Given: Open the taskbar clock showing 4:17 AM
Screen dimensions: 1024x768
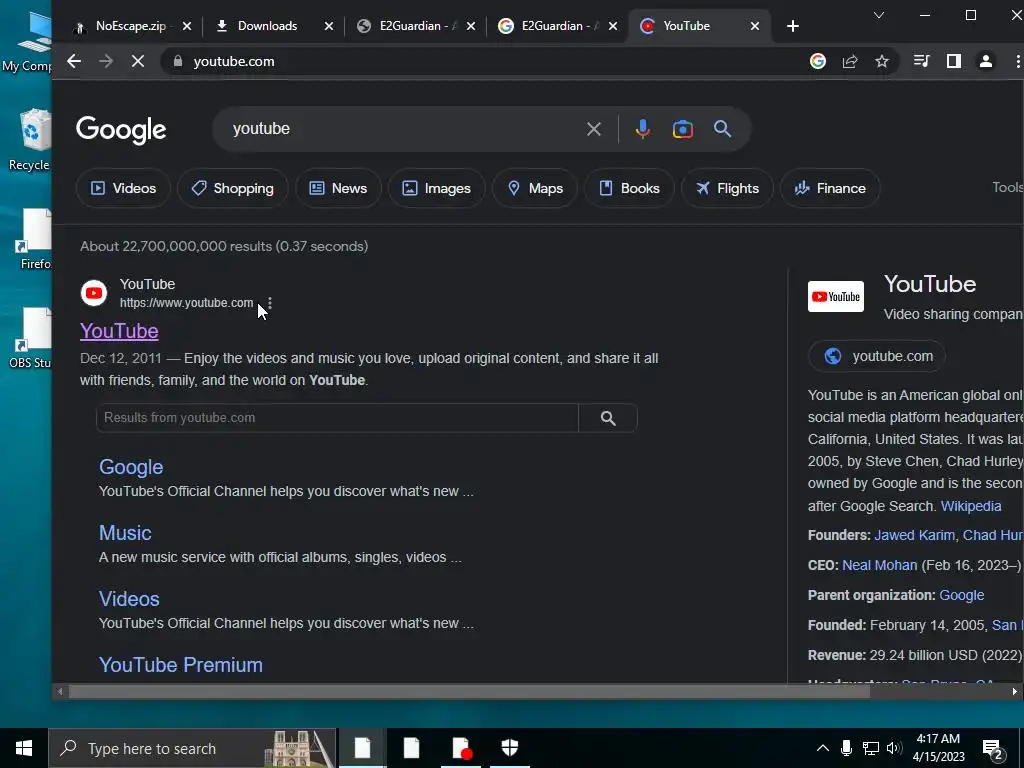Looking at the screenshot, I should click(x=938, y=748).
